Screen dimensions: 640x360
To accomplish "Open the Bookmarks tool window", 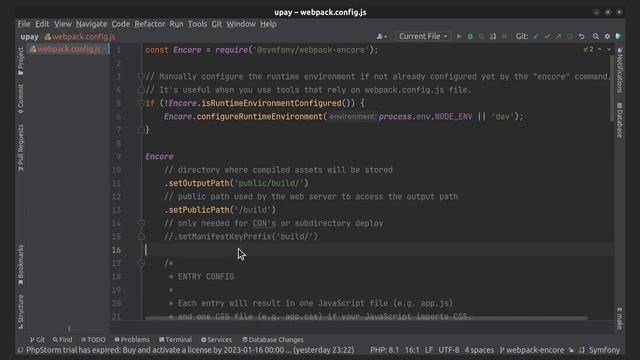I will (21, 264).
